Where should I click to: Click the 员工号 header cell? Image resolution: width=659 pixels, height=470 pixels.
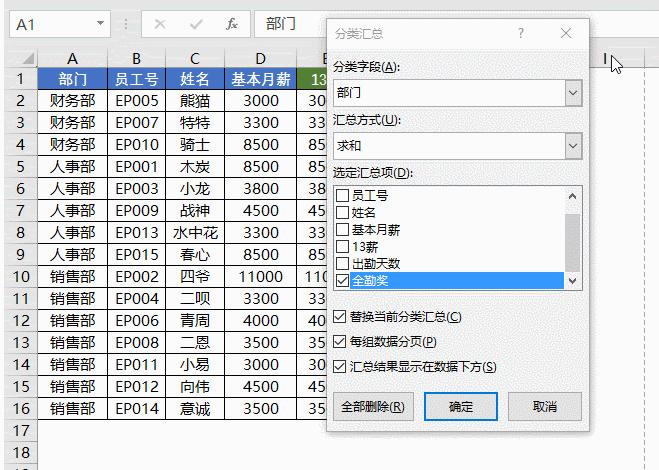pyautogui.click(x=137, y=79)
